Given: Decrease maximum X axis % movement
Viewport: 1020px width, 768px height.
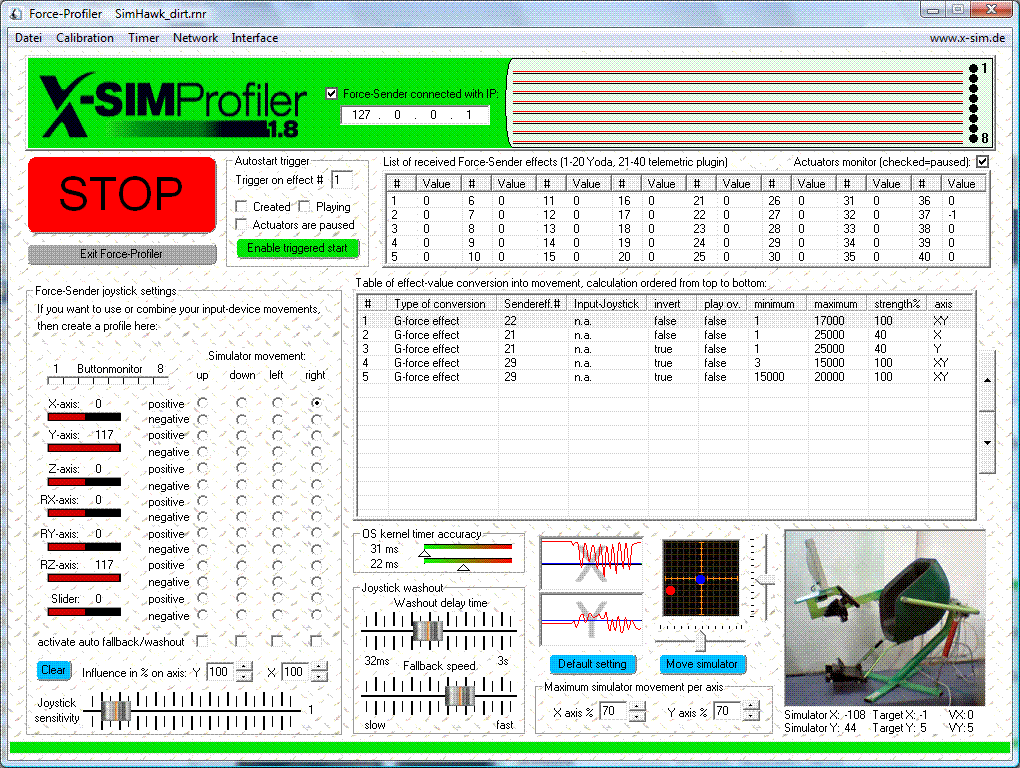Looking at the screenshot, I should [637, 716].
